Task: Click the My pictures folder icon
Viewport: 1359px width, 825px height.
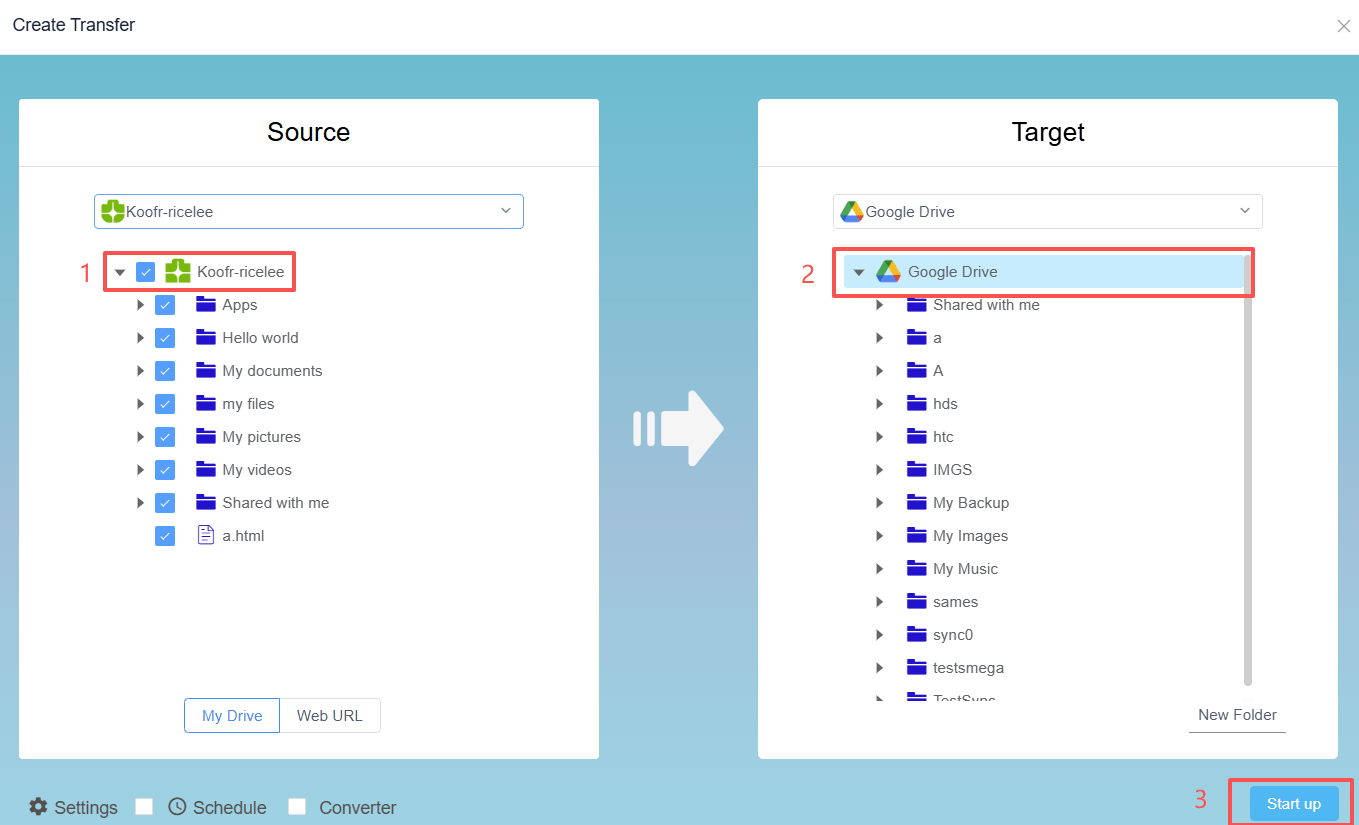Action: pos(206,436)
